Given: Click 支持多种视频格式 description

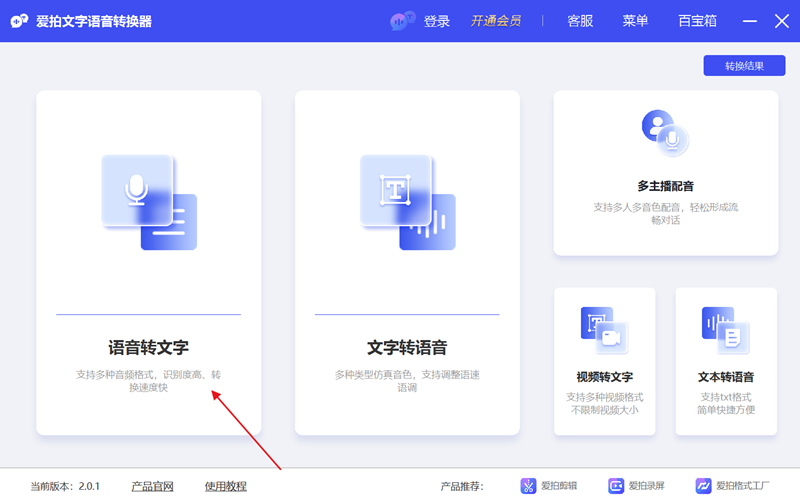Looking at the screenshot, I should tap(605, 403).
